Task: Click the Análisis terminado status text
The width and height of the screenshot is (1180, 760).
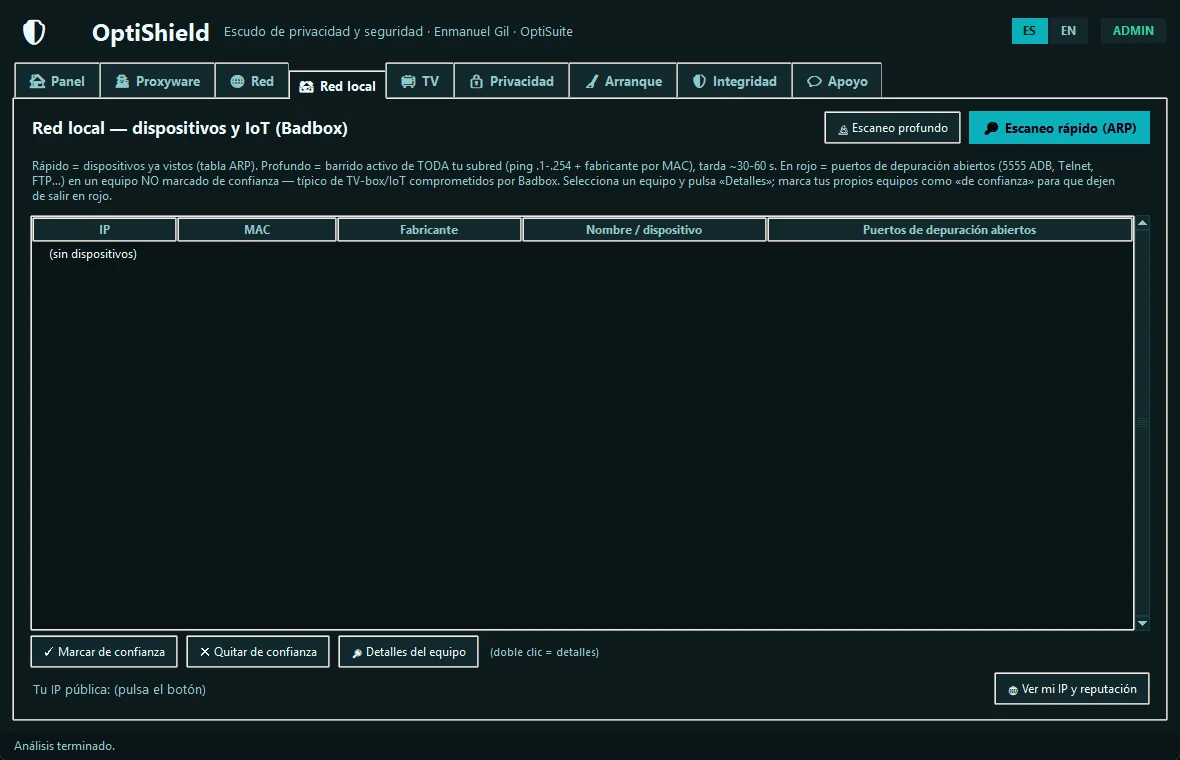Action: pyautogui.click(x=65, y=746)
